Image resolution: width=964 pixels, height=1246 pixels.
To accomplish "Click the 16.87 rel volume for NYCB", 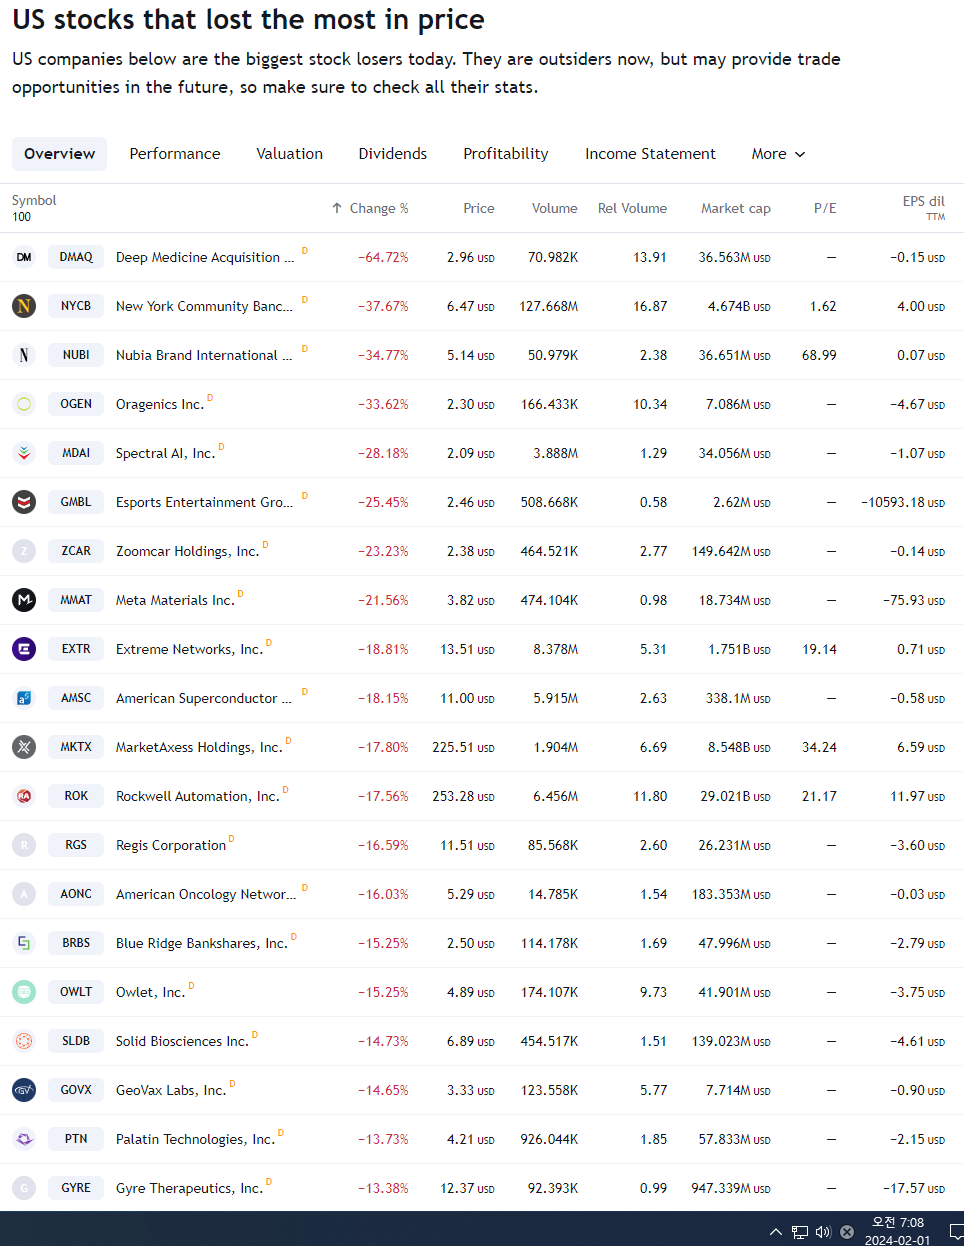I will coord(650,306).
